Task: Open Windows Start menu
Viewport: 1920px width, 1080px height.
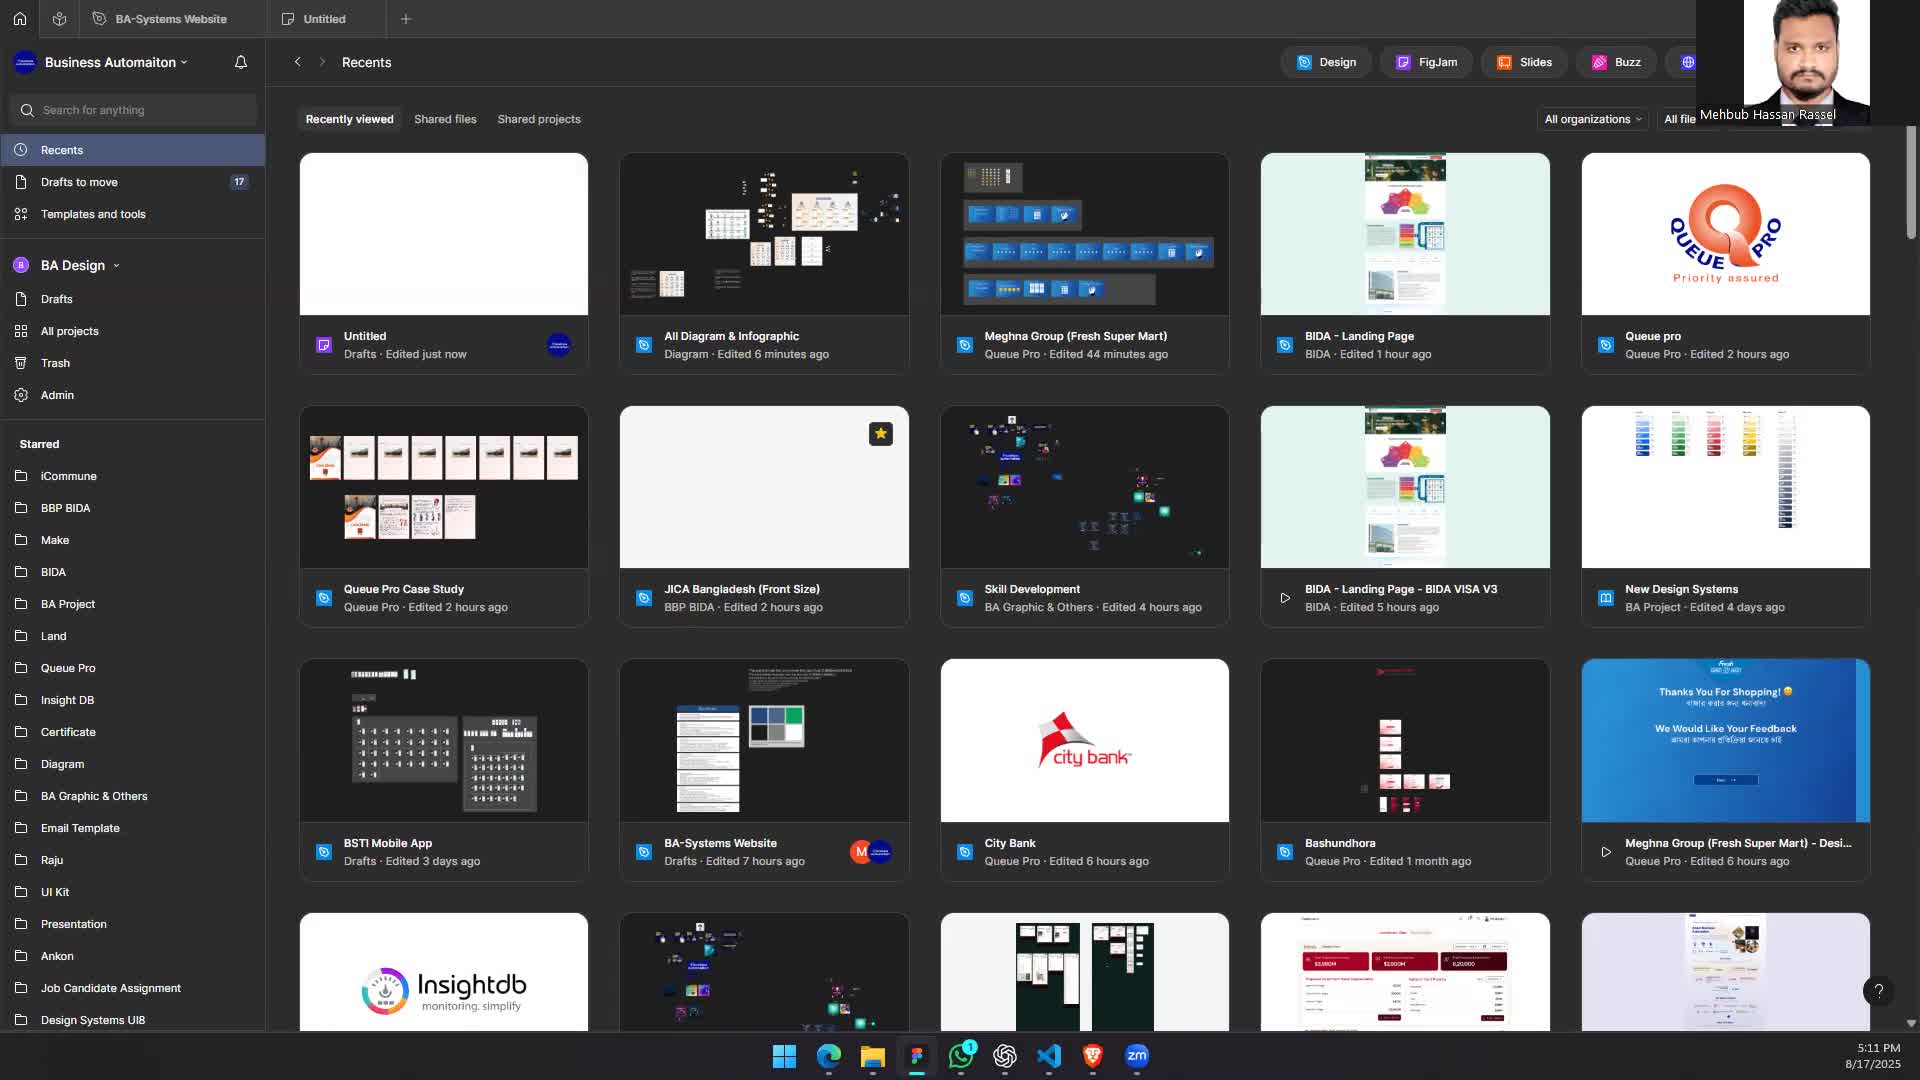Action: [784, 1056]
